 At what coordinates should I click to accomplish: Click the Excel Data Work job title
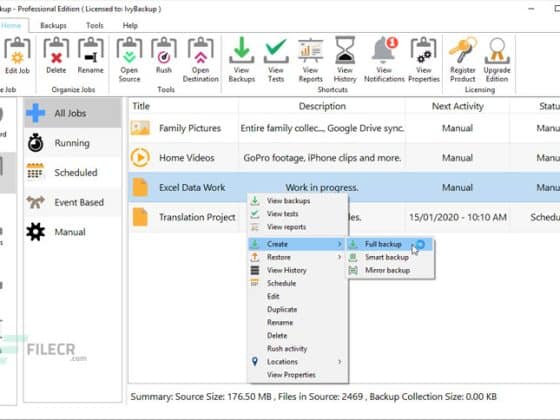(192, 188)
